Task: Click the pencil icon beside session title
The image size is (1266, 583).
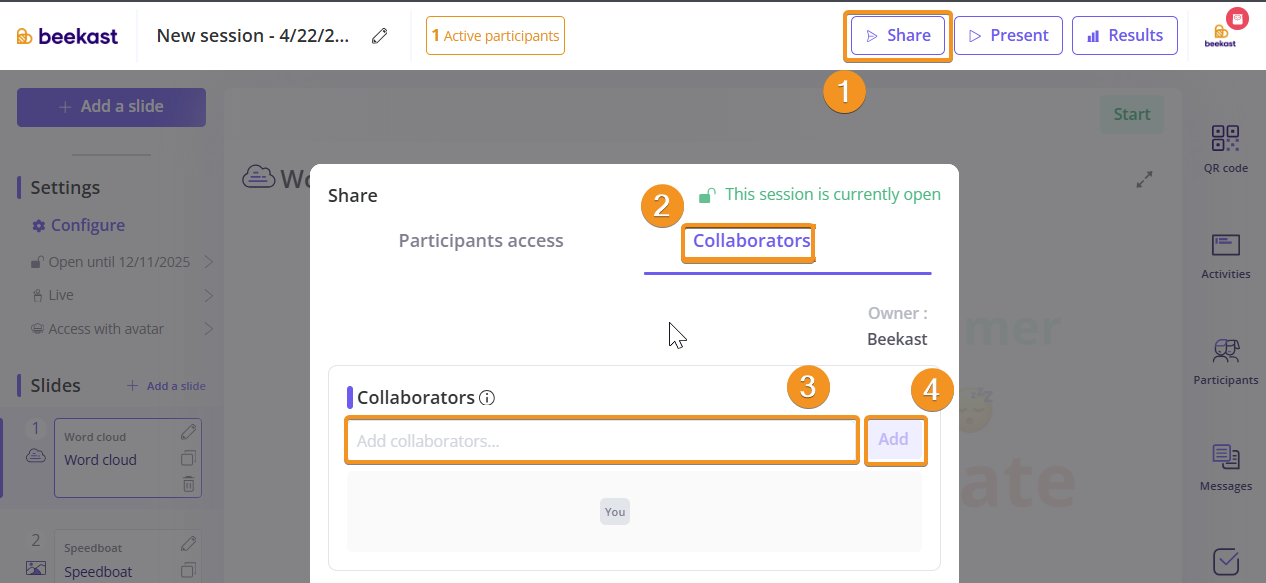Action: coord(379,36)
